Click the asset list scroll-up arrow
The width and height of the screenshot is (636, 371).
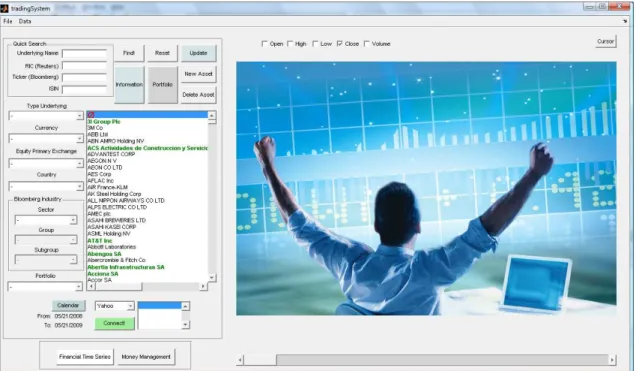pyautogui.click(x=212, y=116)
